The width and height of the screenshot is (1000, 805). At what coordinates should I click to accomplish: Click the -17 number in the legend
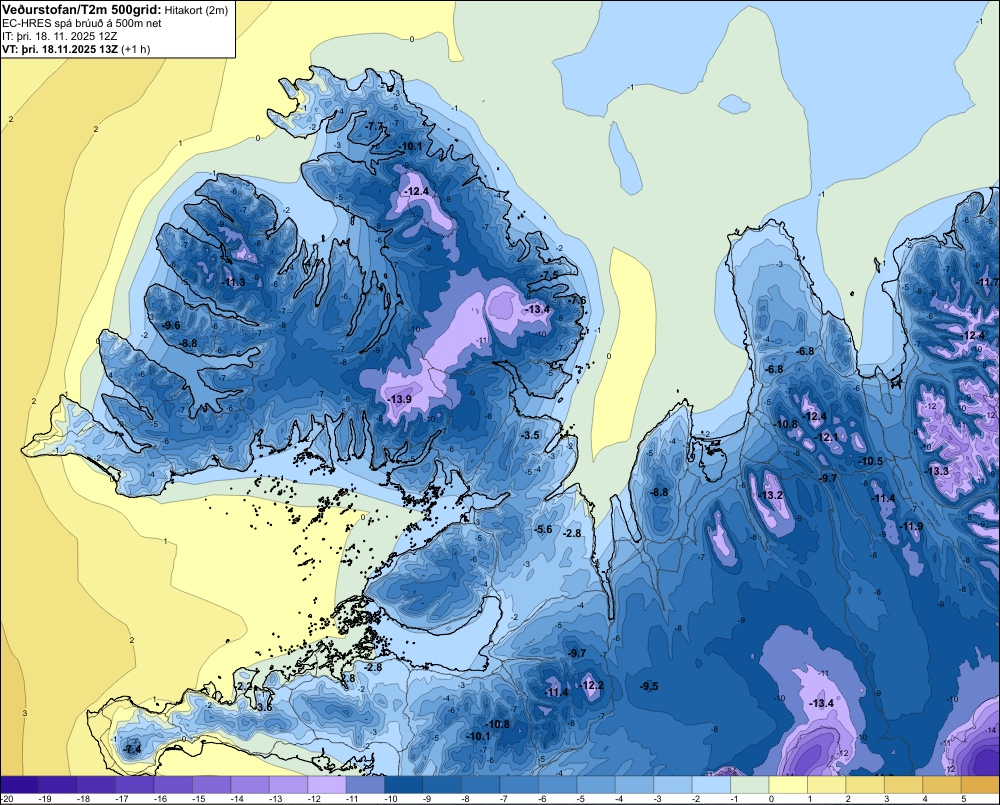coord(121,799)
